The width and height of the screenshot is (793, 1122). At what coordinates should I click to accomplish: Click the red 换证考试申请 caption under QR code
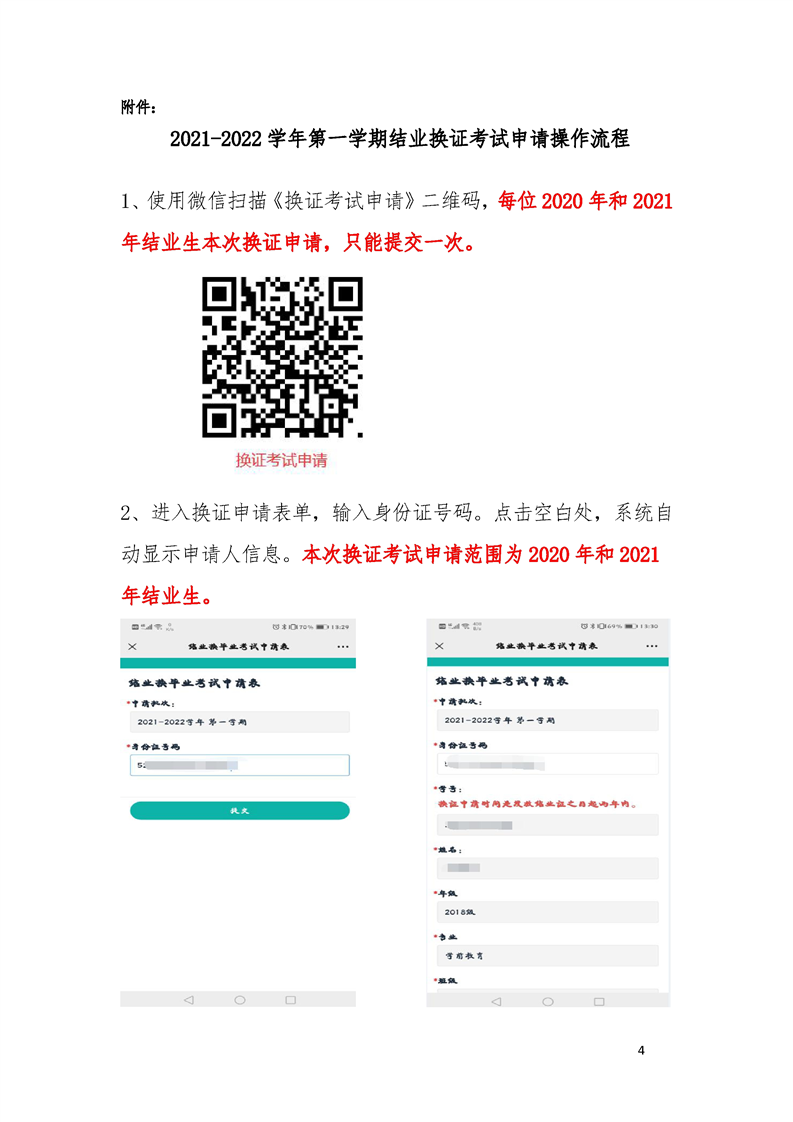[x=281, y=460]
